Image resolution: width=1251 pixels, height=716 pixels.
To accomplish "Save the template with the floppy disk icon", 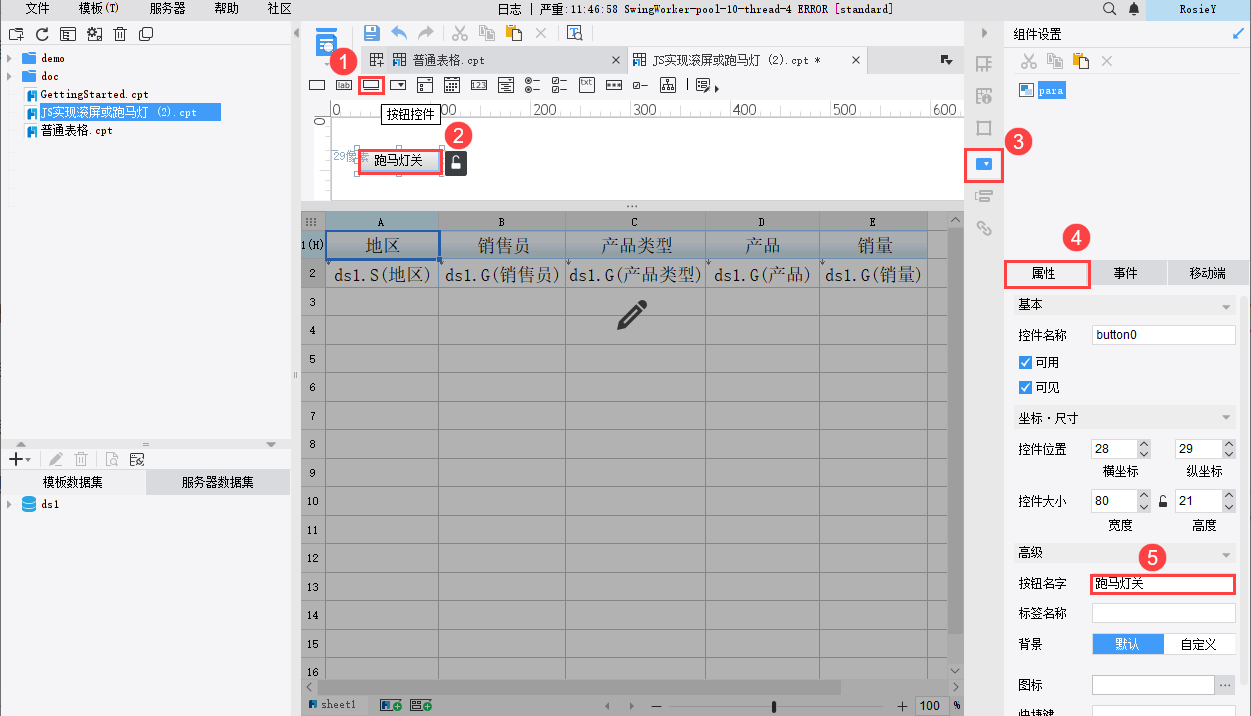I will pos(371,33).
